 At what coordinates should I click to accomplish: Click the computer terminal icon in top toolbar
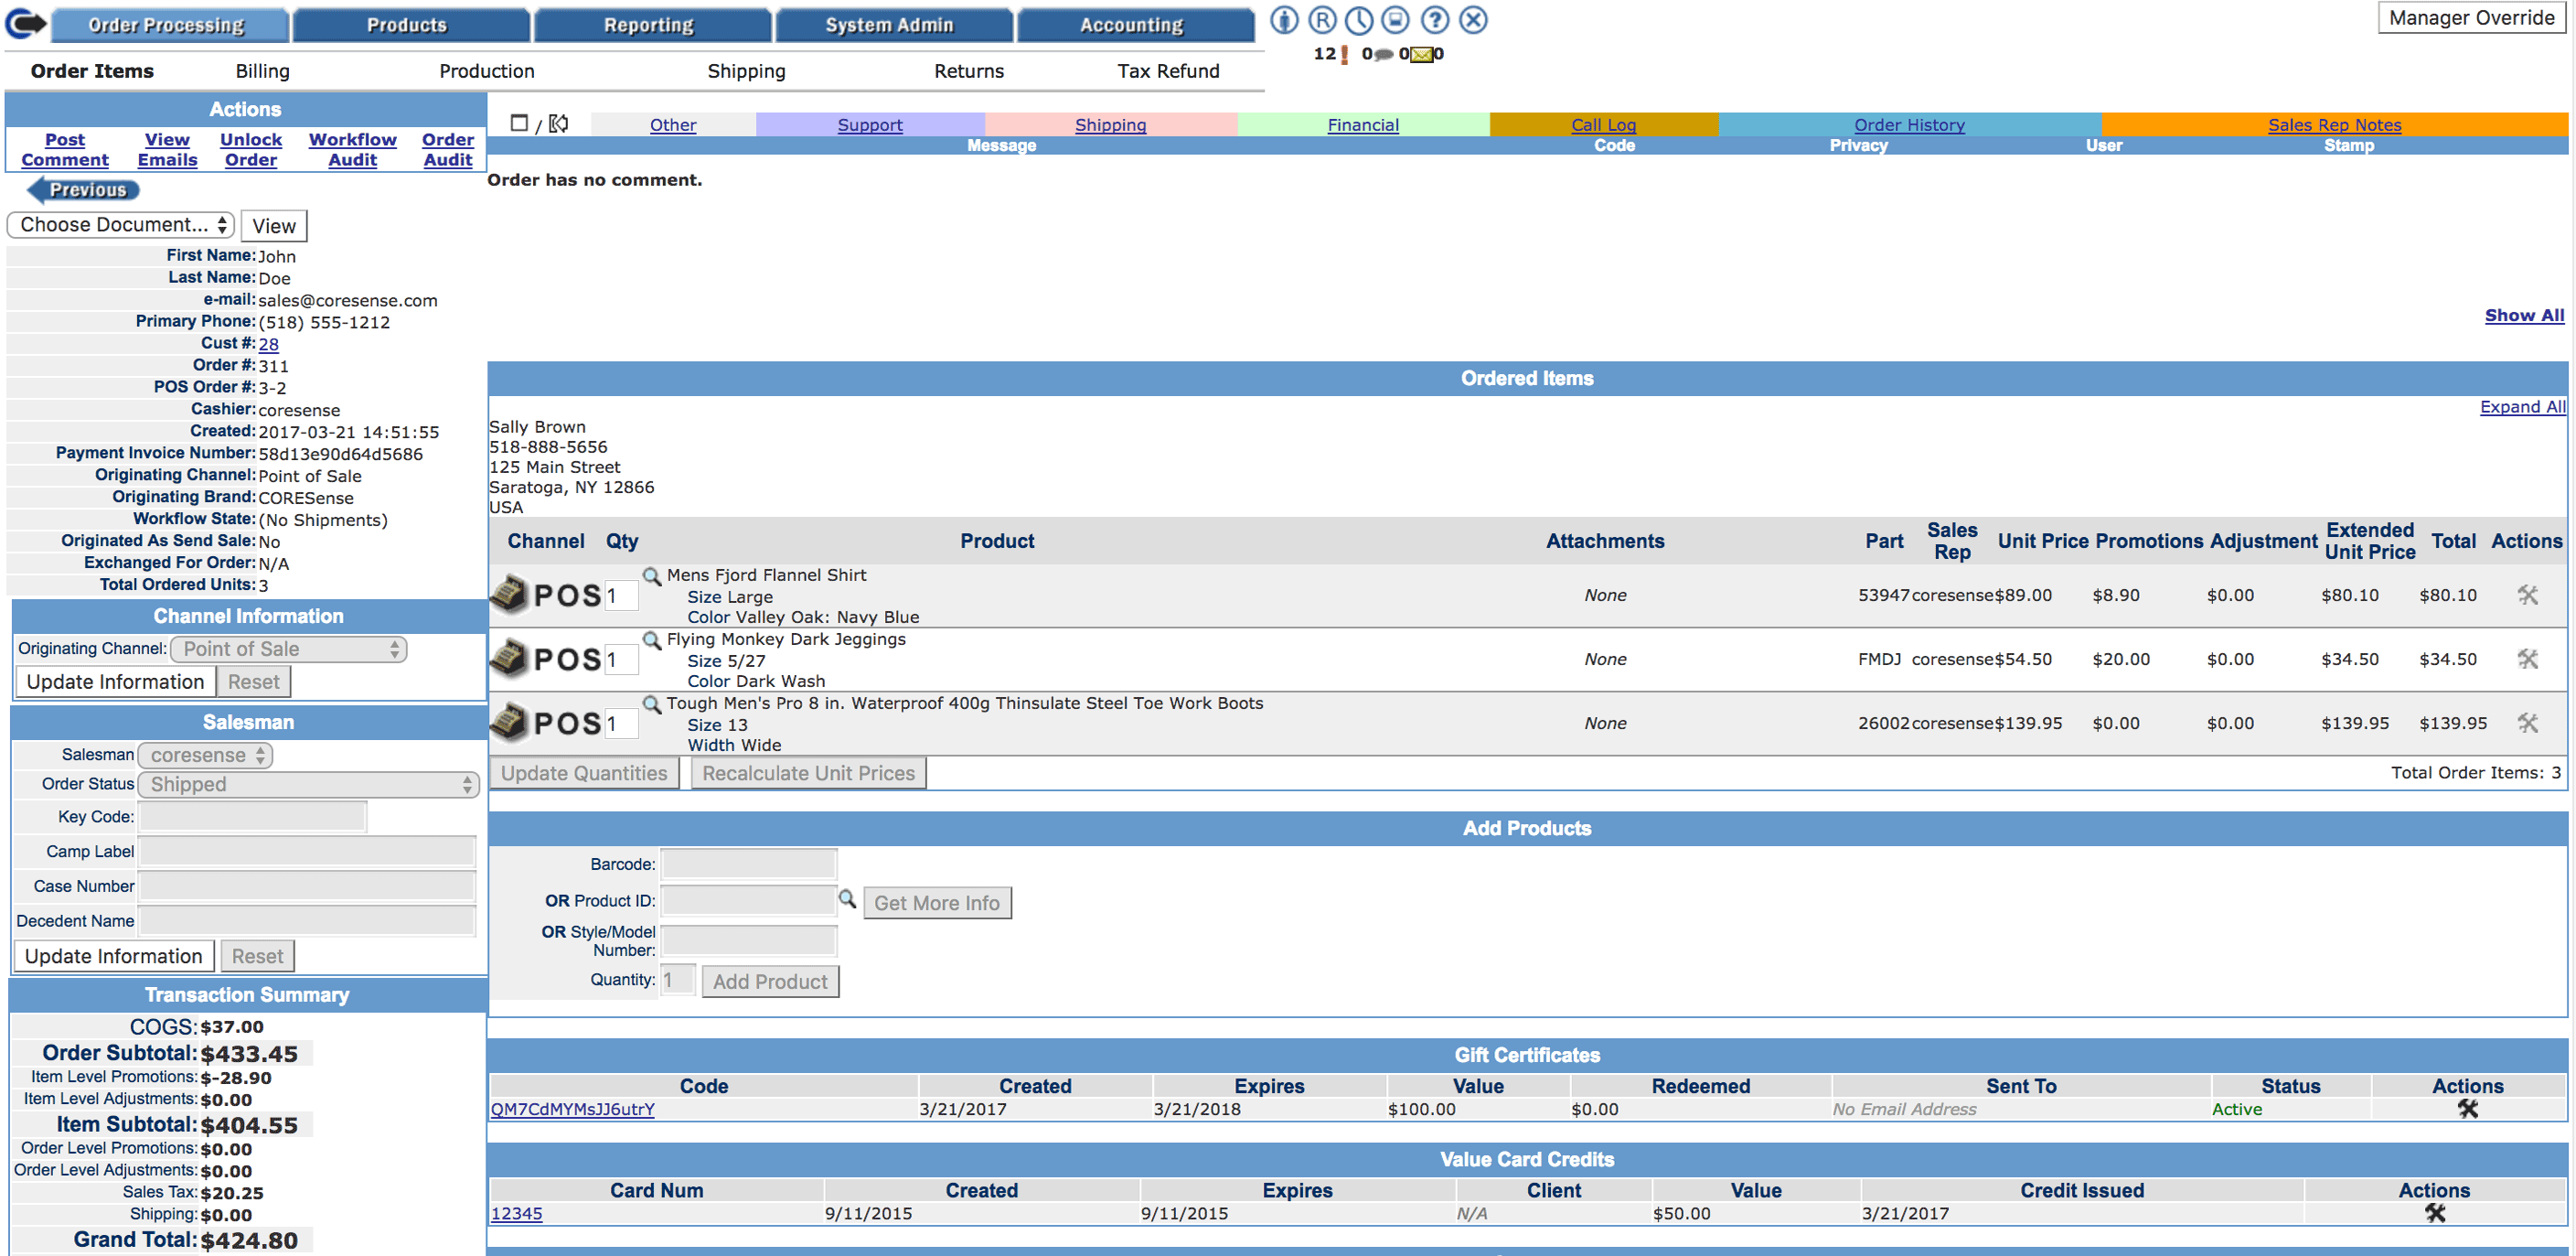click(x=1396, y=20)
